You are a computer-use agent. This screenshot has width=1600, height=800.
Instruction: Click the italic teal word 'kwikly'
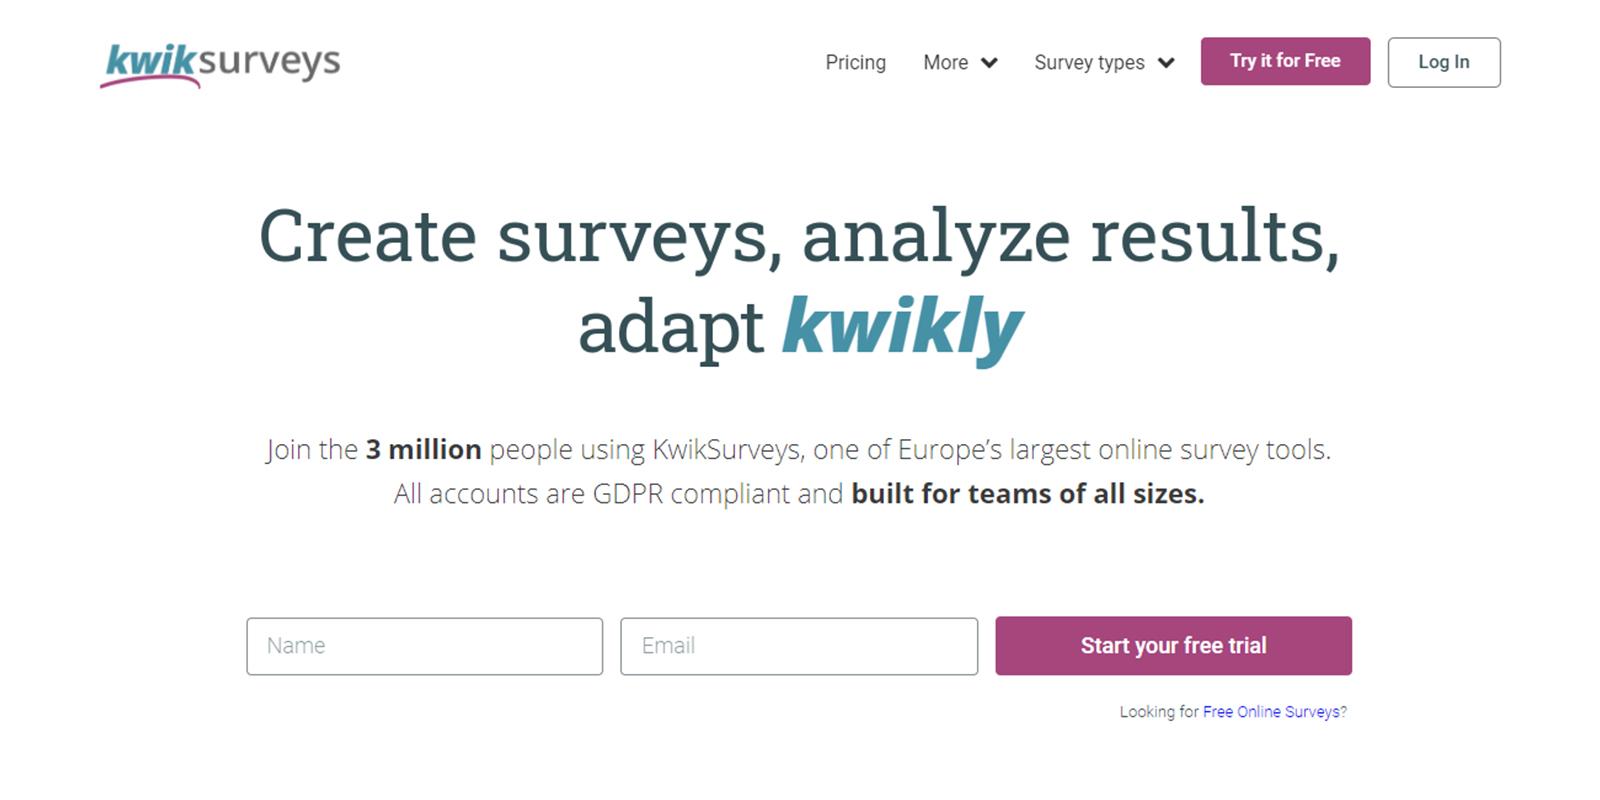click(902, 327)
